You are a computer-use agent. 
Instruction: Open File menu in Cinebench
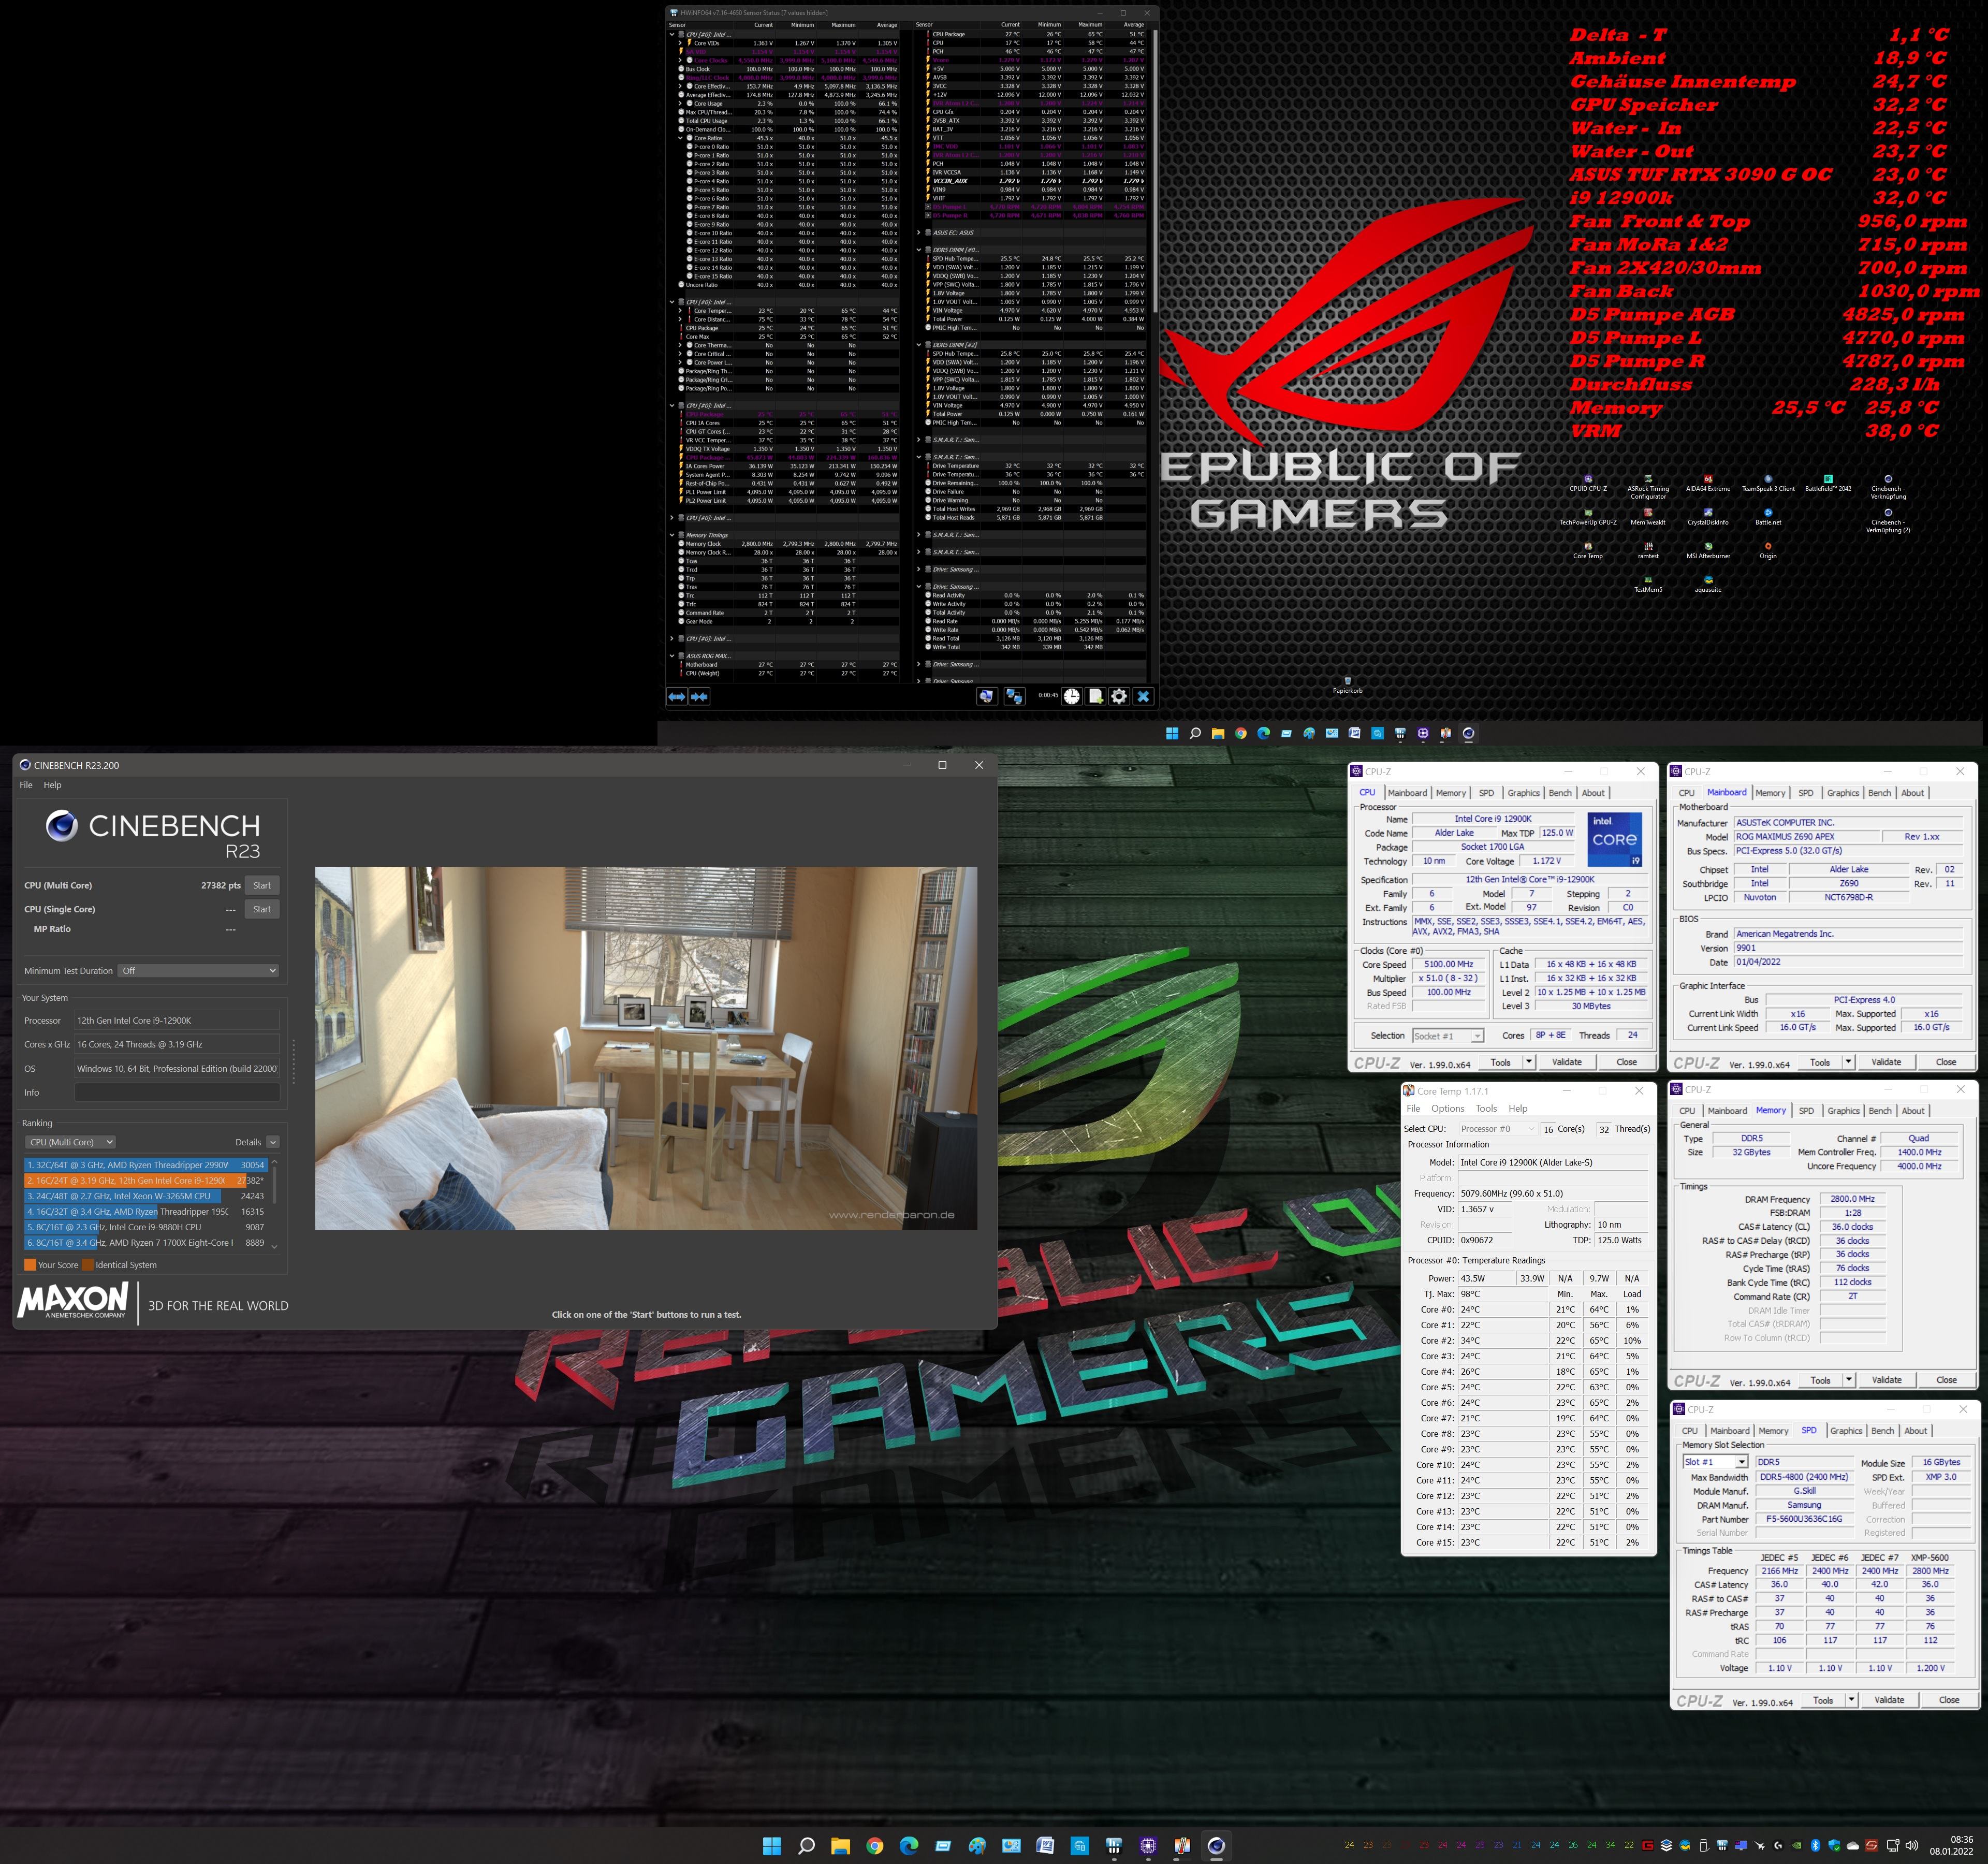tap(26, 785)
